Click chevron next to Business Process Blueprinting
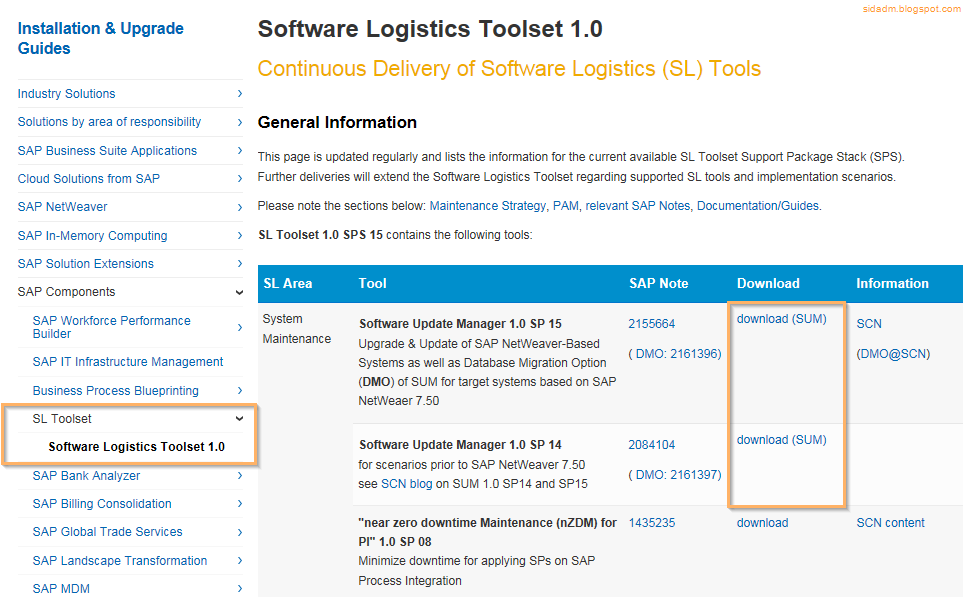 click(x=240, y=391)
